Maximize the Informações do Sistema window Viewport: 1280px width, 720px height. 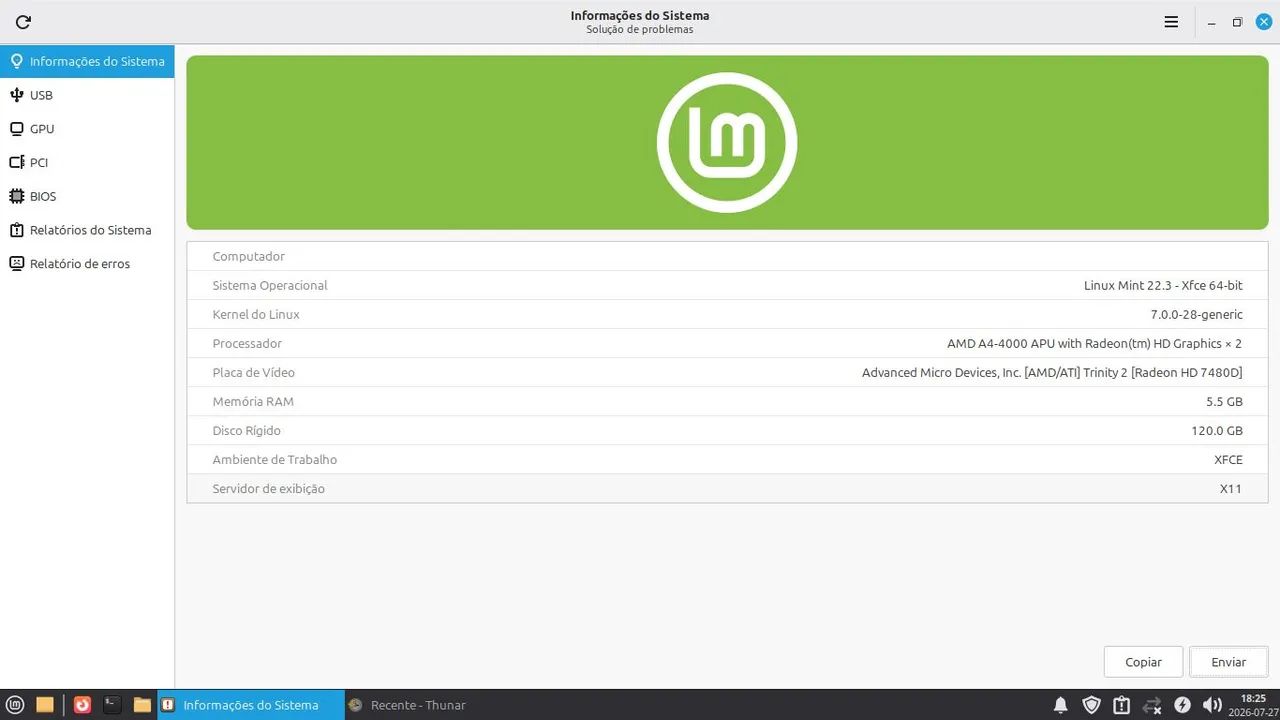click(1237, 22)
